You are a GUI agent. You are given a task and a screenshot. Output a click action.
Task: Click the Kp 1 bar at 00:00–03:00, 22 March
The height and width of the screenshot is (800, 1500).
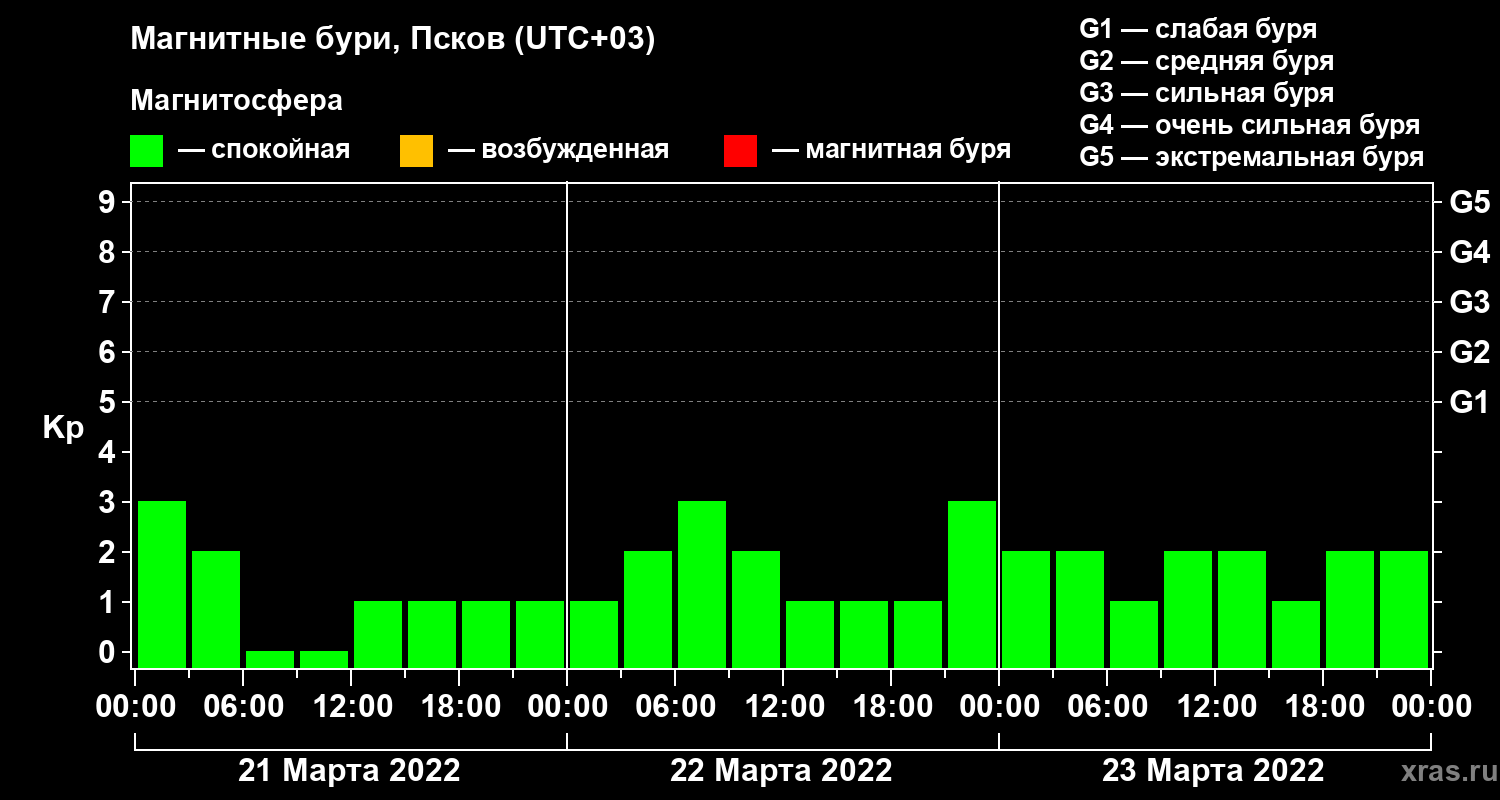pos(594,634)
